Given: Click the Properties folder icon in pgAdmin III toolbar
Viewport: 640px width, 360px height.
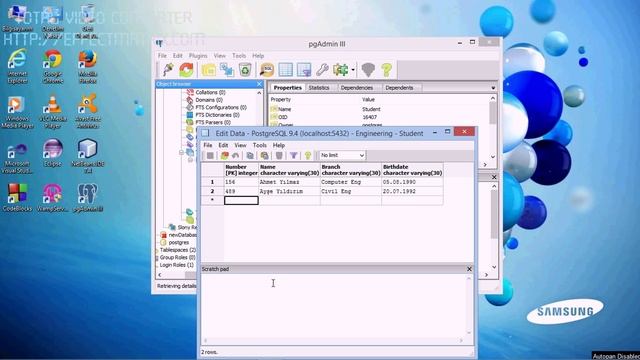Looking at the screenshot, I should (x=209, y=70).
